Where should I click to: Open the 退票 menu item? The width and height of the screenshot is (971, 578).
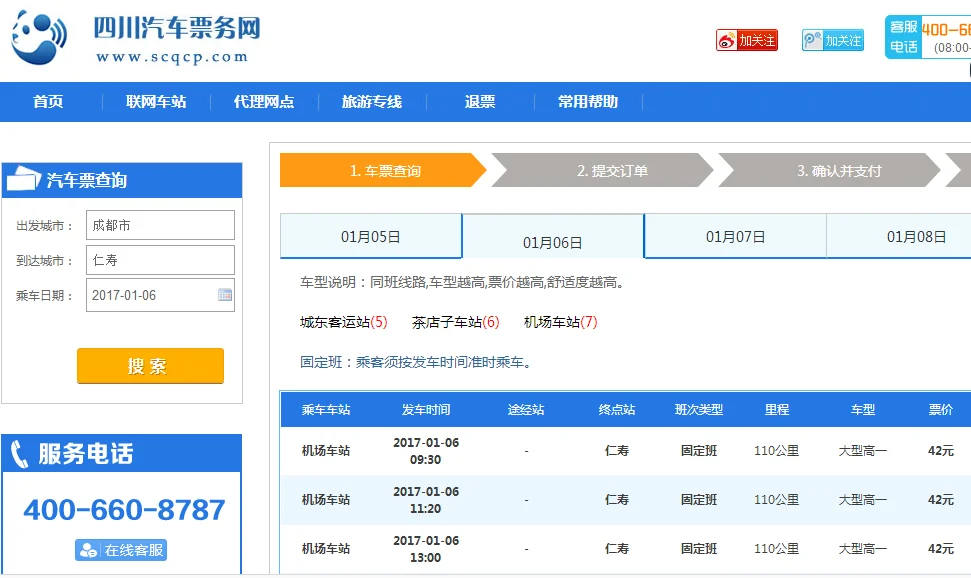coord(481,101)
